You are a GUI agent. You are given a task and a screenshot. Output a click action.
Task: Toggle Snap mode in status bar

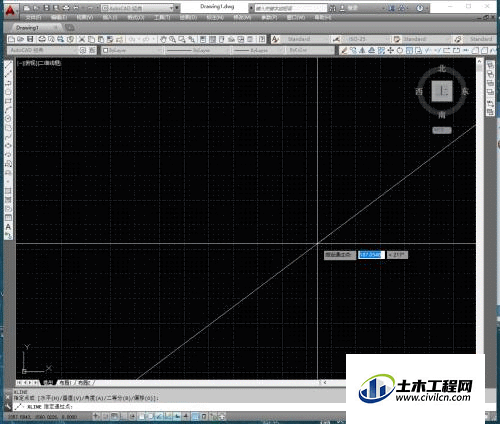[105, 416]
